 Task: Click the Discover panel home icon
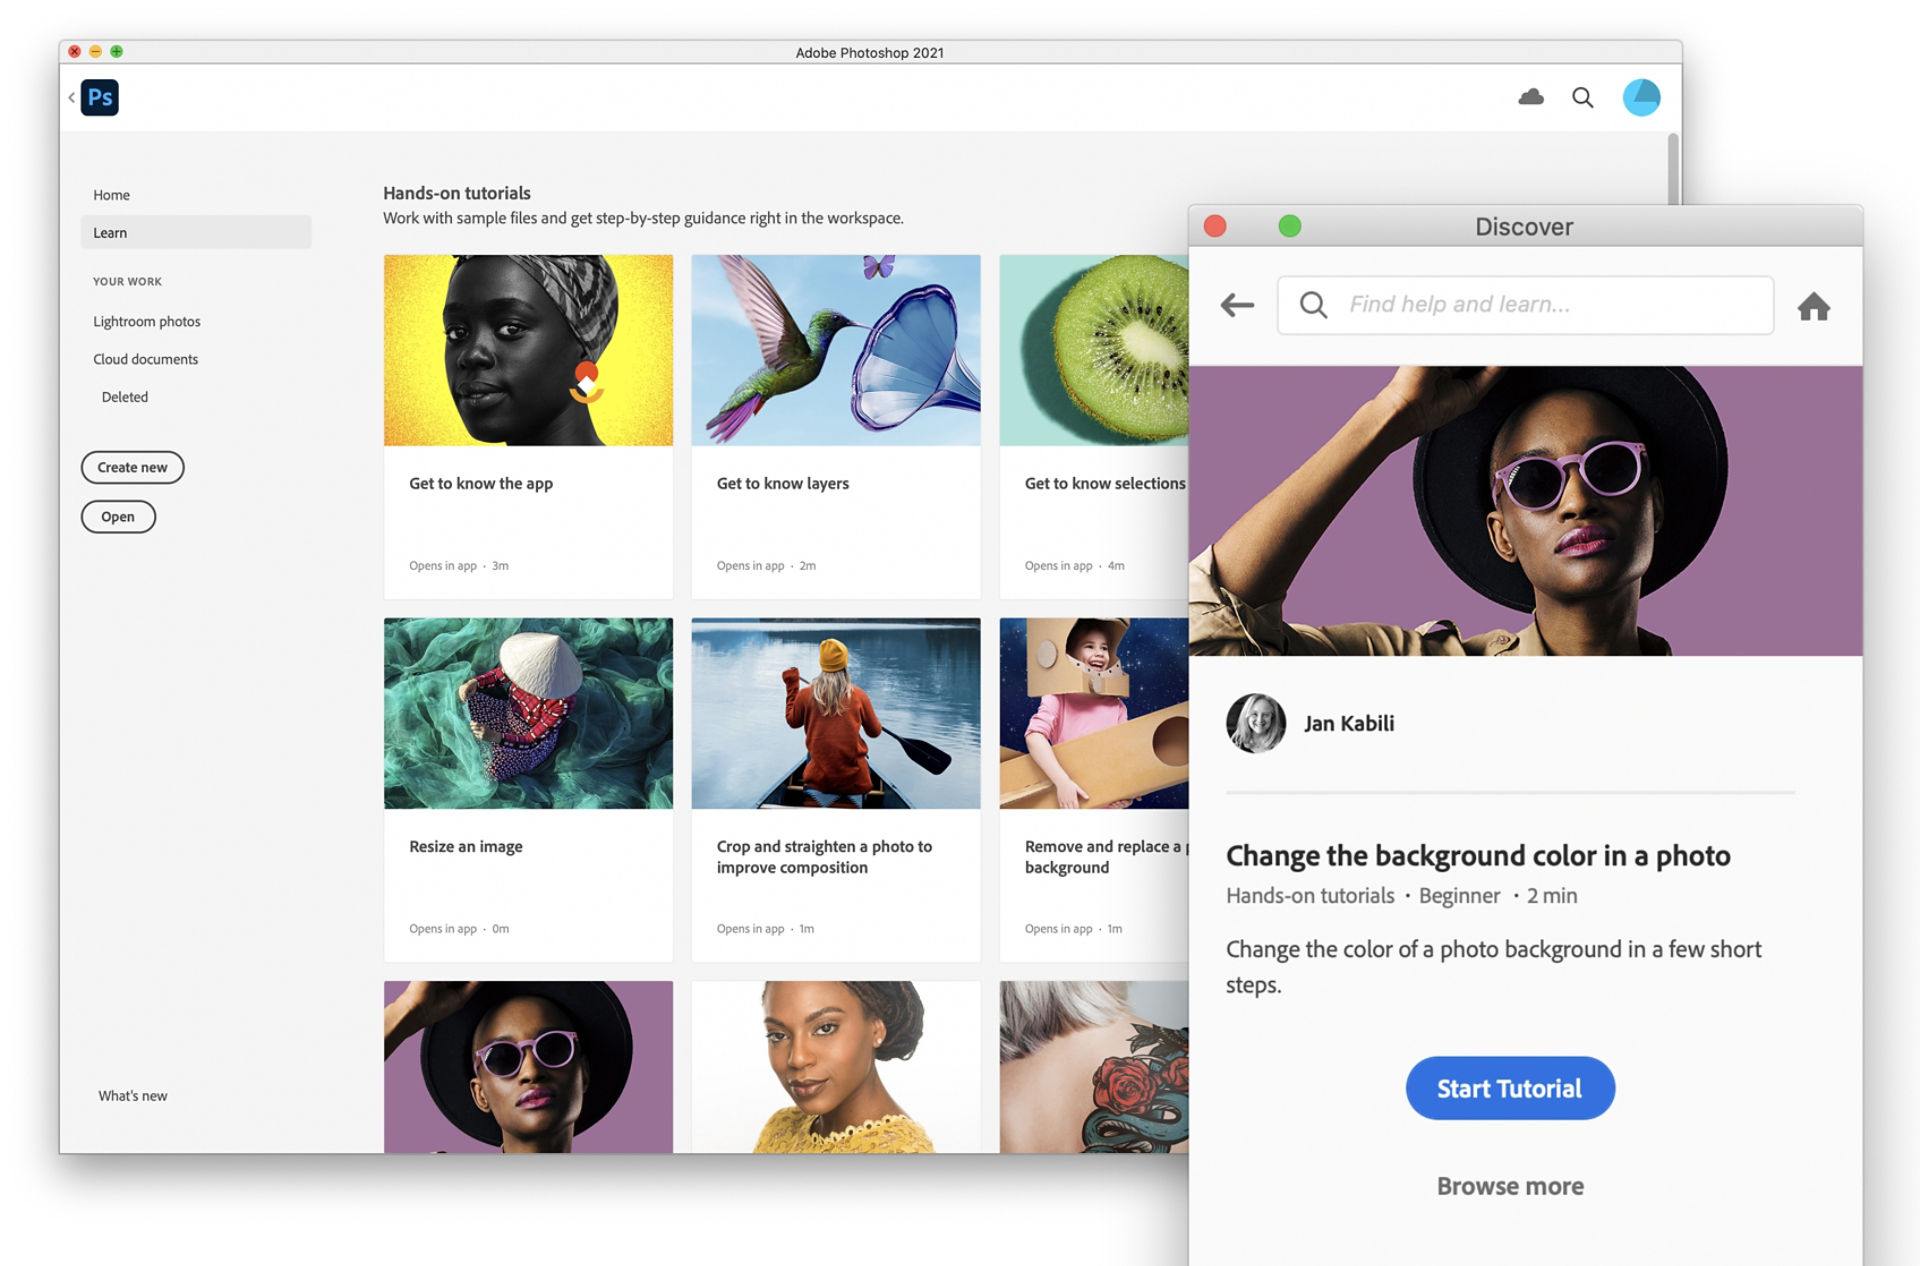[x=1813, y=306]
